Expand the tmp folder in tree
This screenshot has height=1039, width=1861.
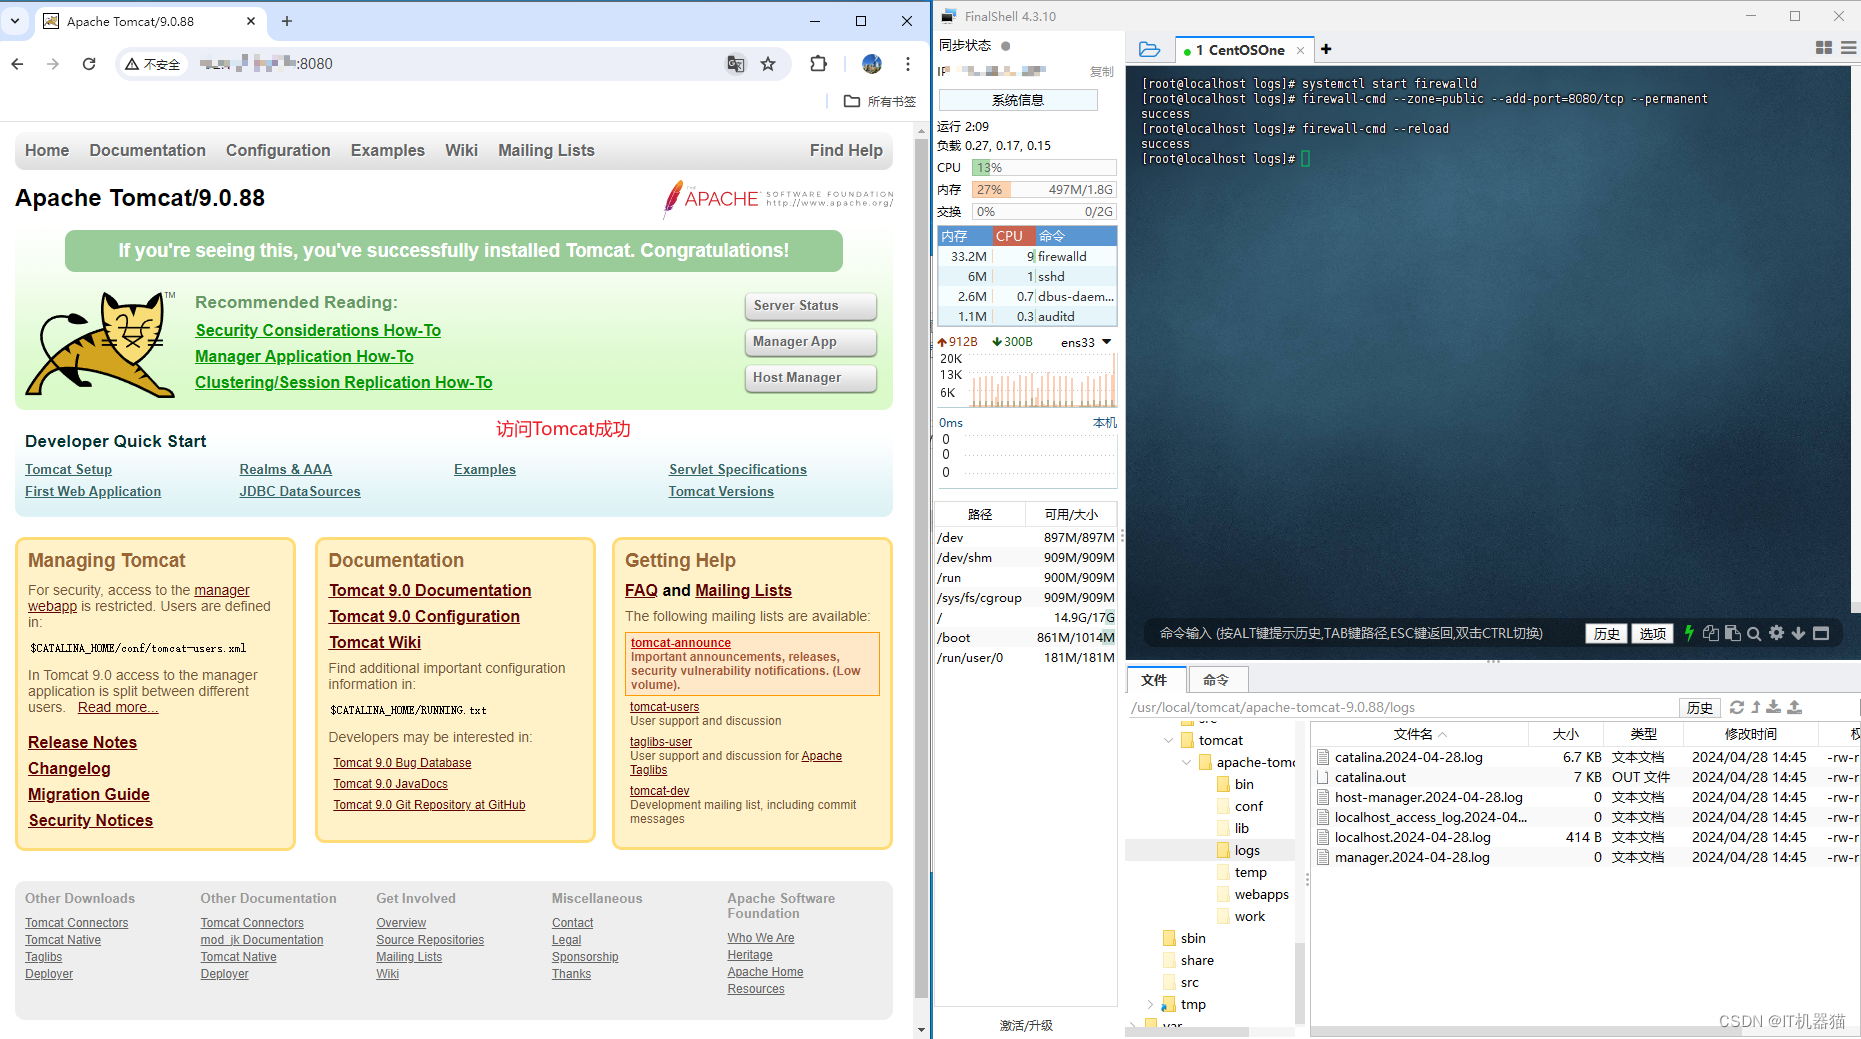click(x=1150, y=1004)
